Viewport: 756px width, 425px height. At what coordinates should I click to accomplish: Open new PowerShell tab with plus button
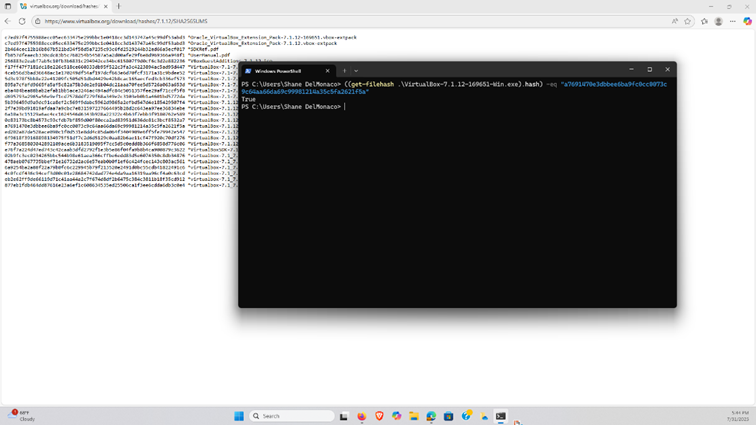(x=344, y=71)
